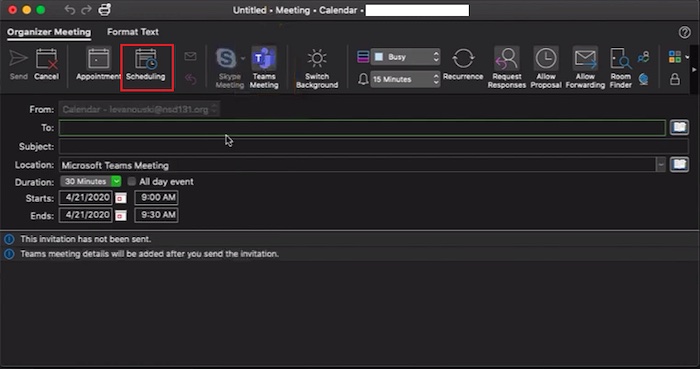Click the 9:00 AM start time field
Viewport: 700px width, 369px height.
156,198
